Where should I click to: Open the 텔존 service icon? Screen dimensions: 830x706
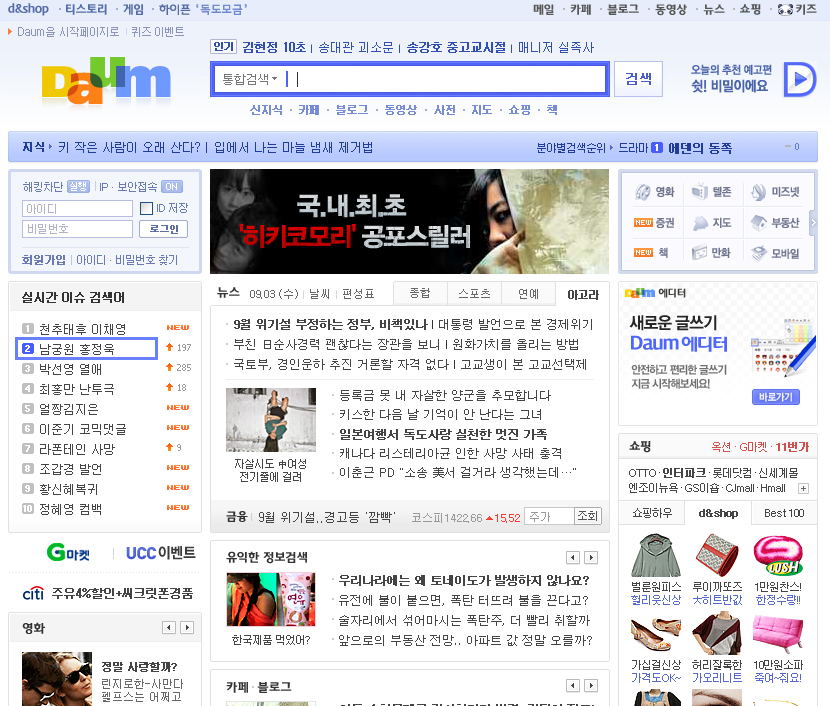tap(711, 192)
